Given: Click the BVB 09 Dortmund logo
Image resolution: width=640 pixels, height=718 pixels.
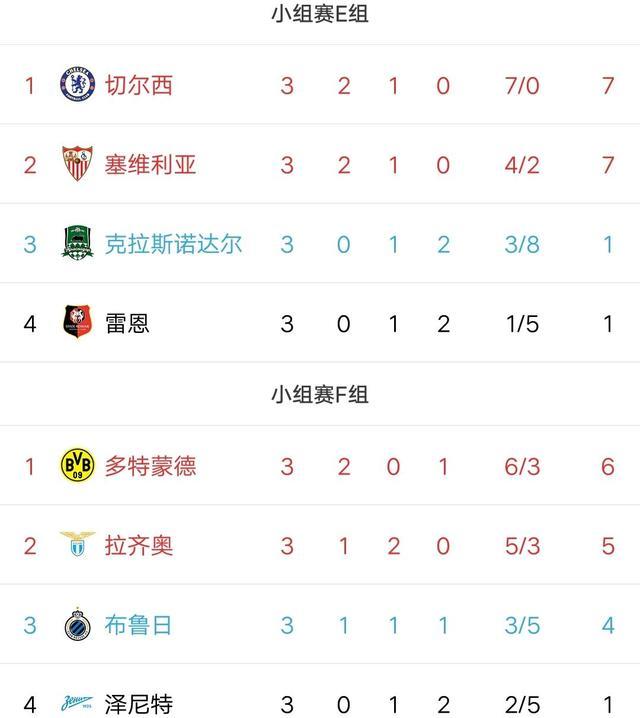Looking at the screenshot, I should pos(77,465).
